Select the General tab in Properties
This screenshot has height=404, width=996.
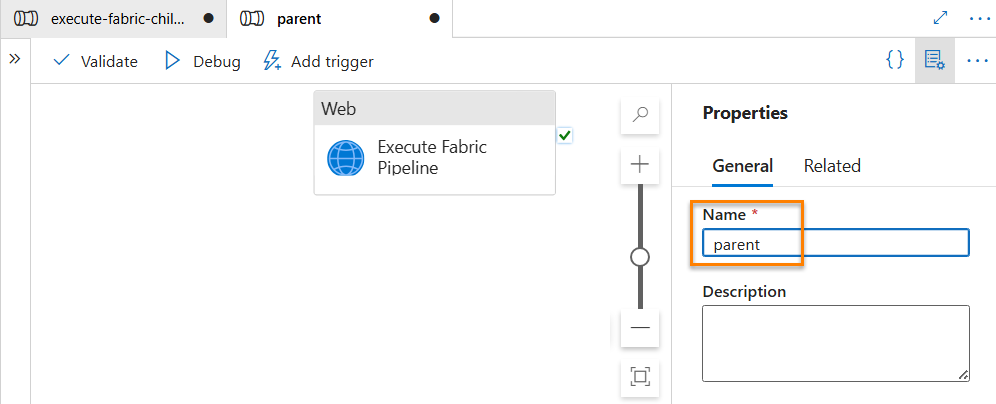coord(743,166)
